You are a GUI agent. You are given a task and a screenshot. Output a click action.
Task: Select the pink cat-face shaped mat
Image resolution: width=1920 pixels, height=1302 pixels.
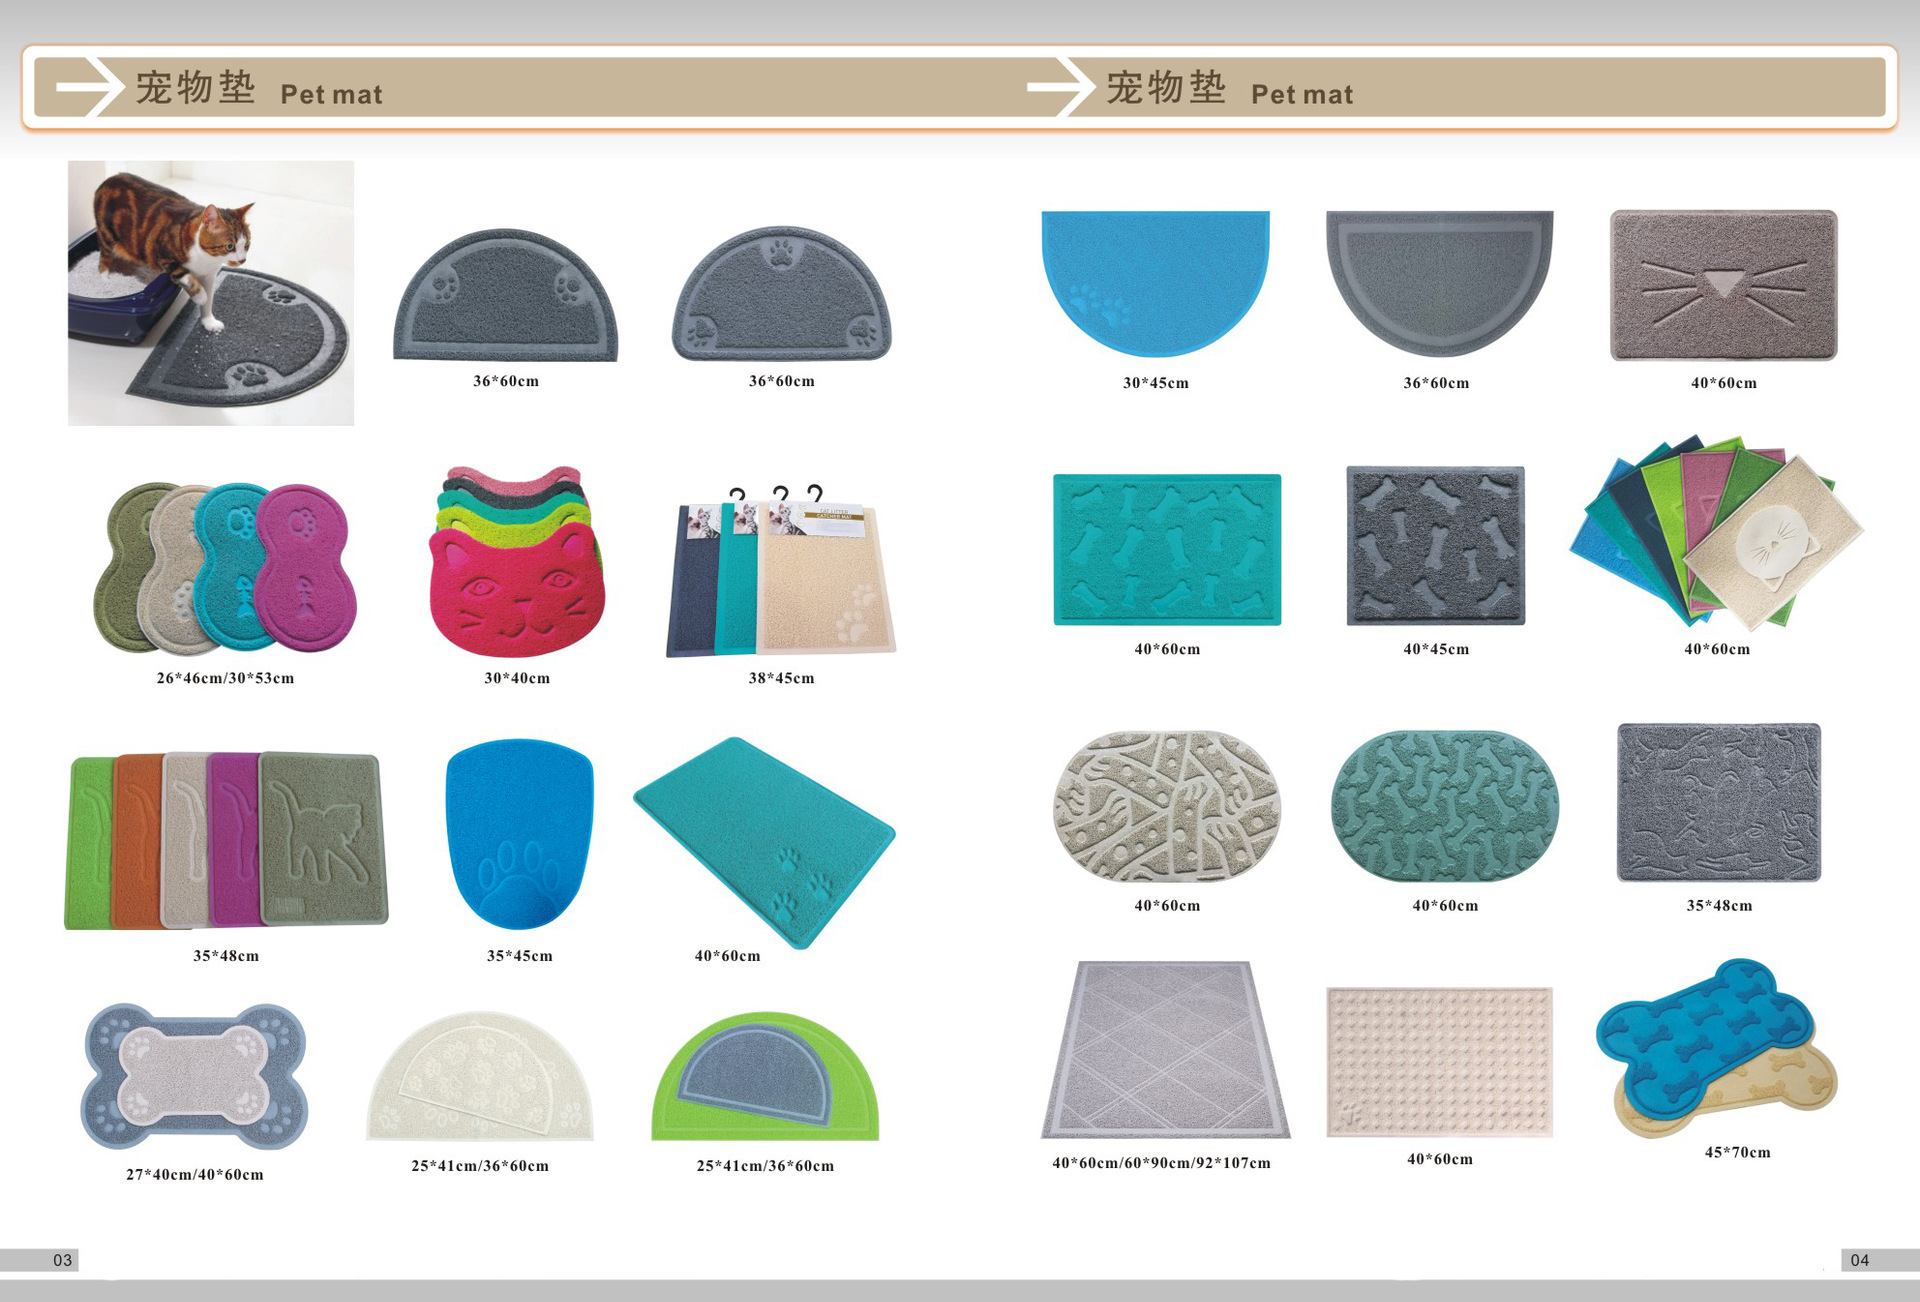point(516,590)
